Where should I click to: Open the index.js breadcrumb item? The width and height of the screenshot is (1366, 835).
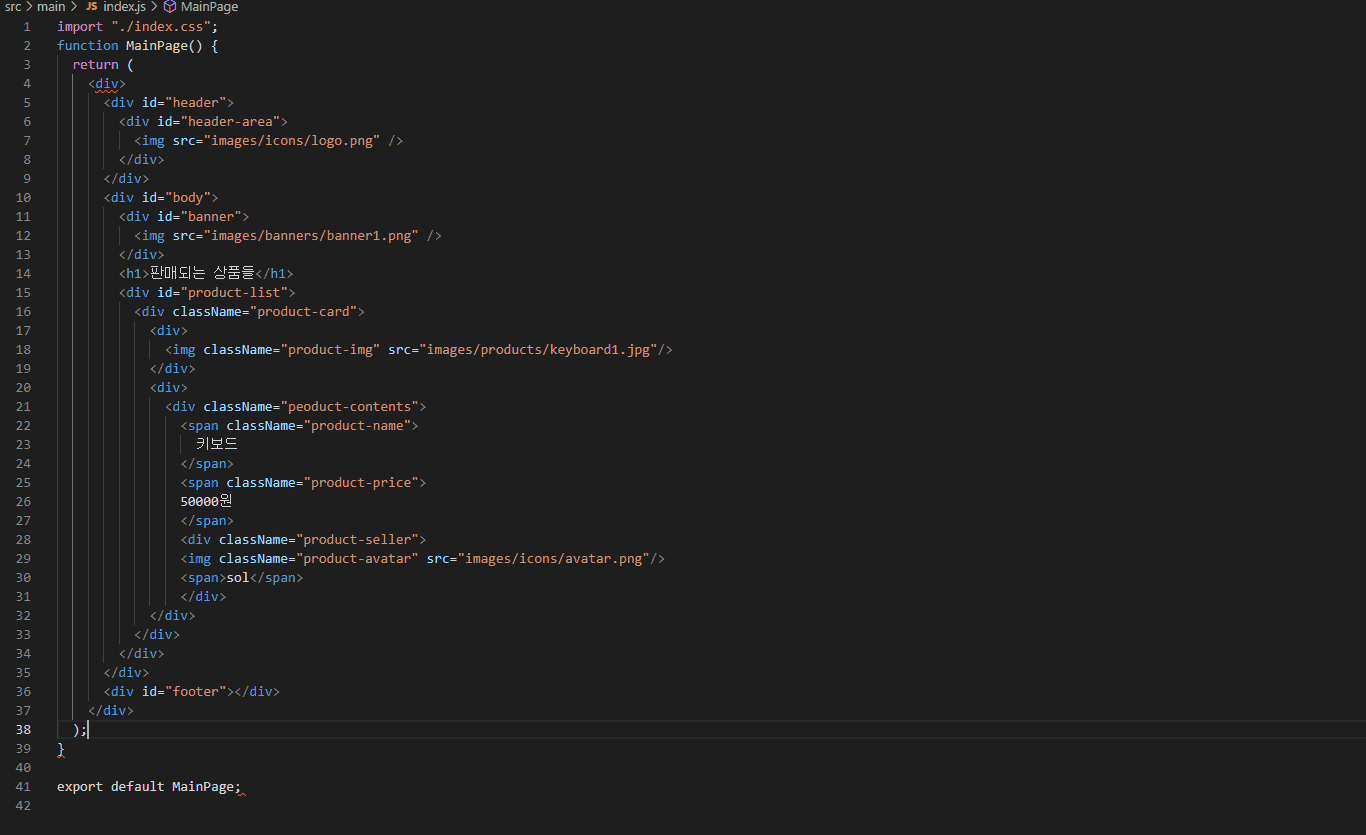tap(124, 7)
